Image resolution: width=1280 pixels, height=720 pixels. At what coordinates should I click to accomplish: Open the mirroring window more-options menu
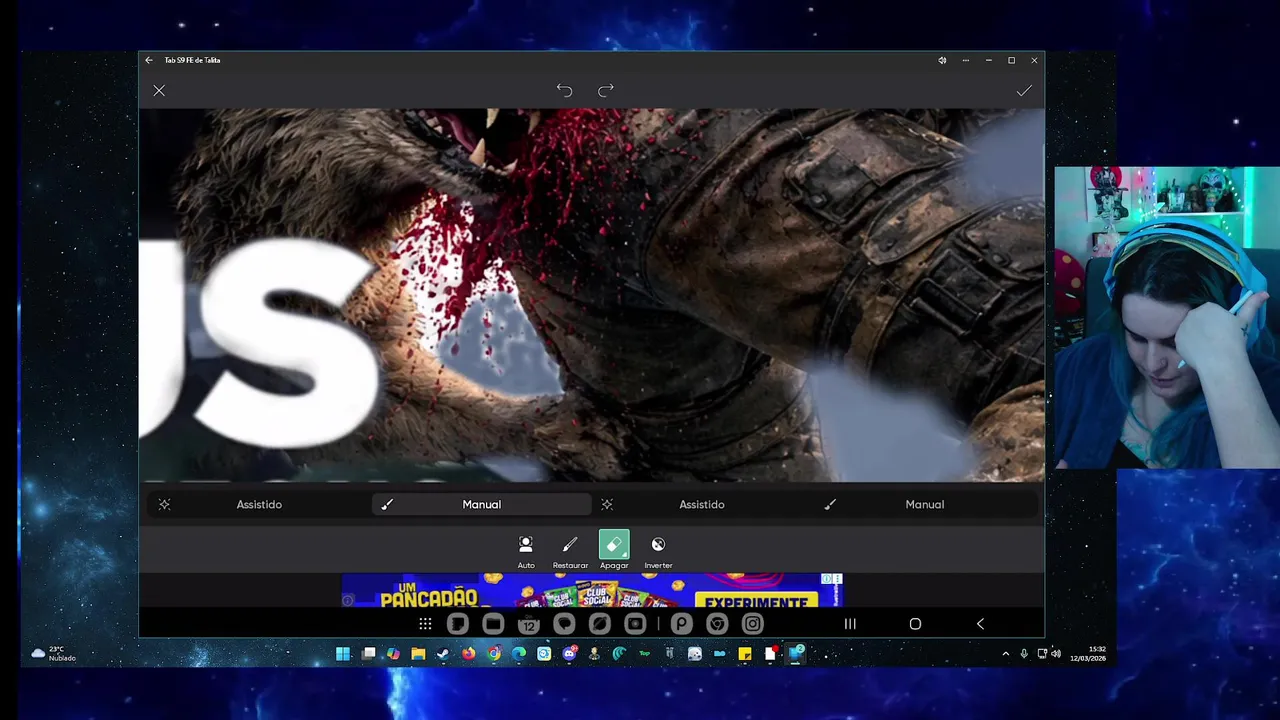[965, 60]
